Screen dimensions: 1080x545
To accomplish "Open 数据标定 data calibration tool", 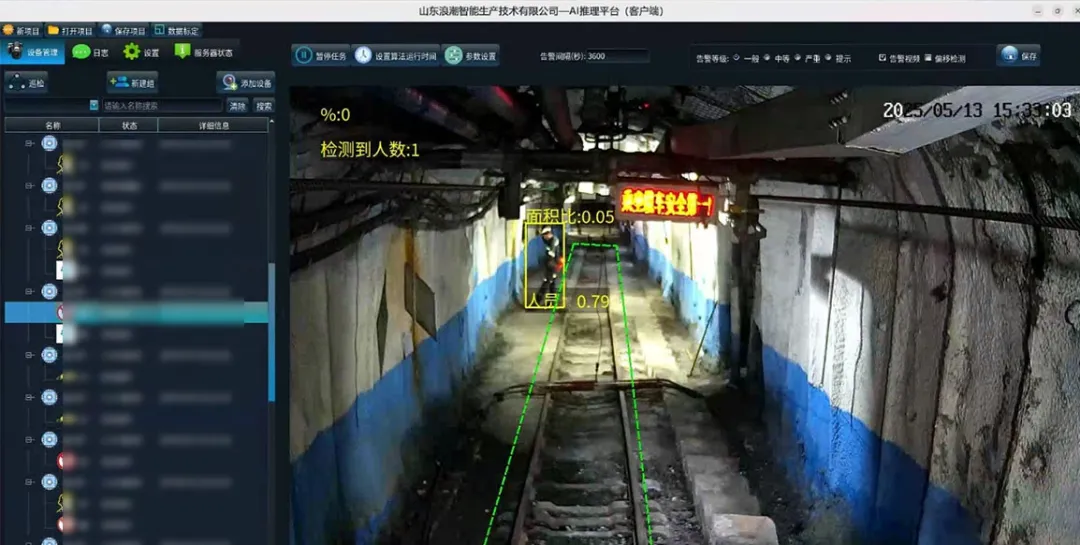I will (177, 31).
